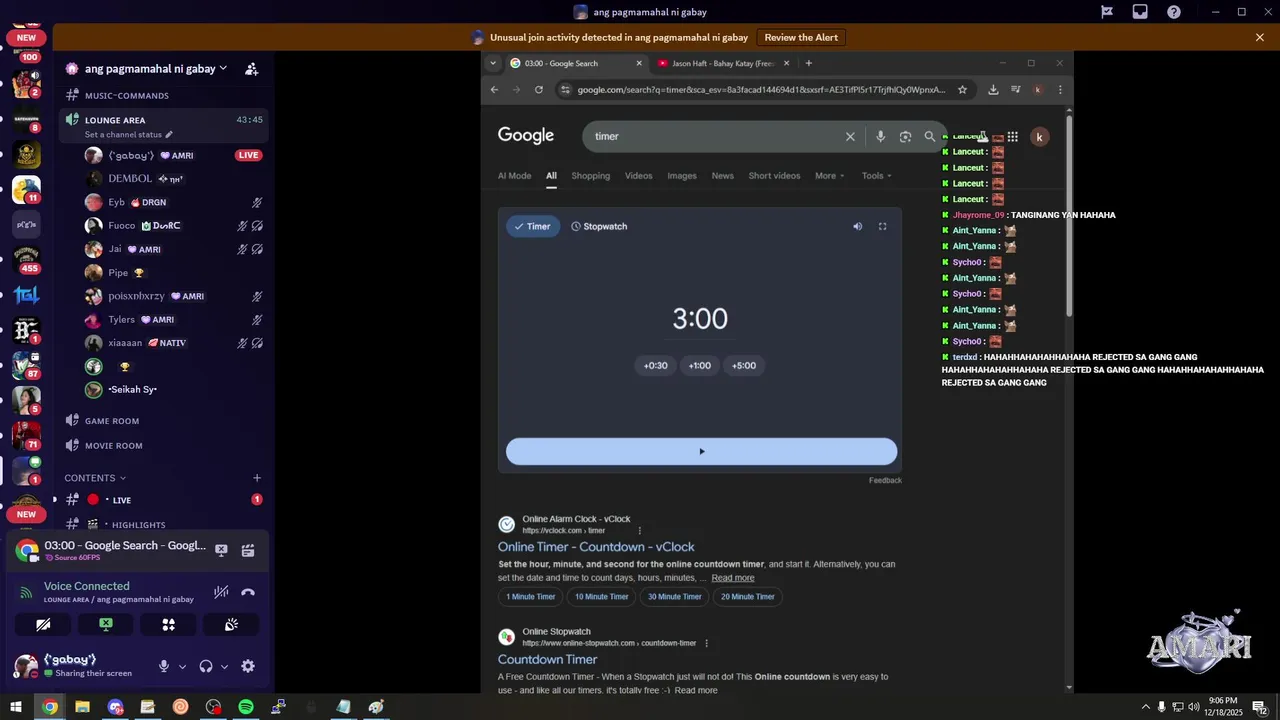Open Online Timer - Countdown vClock link

click(596, 547)
